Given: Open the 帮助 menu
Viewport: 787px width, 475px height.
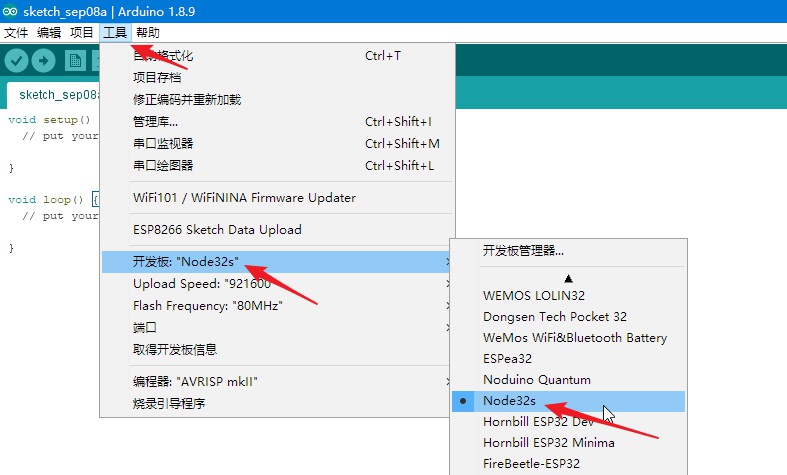Looking at the screenshot, I should [148, 33].
